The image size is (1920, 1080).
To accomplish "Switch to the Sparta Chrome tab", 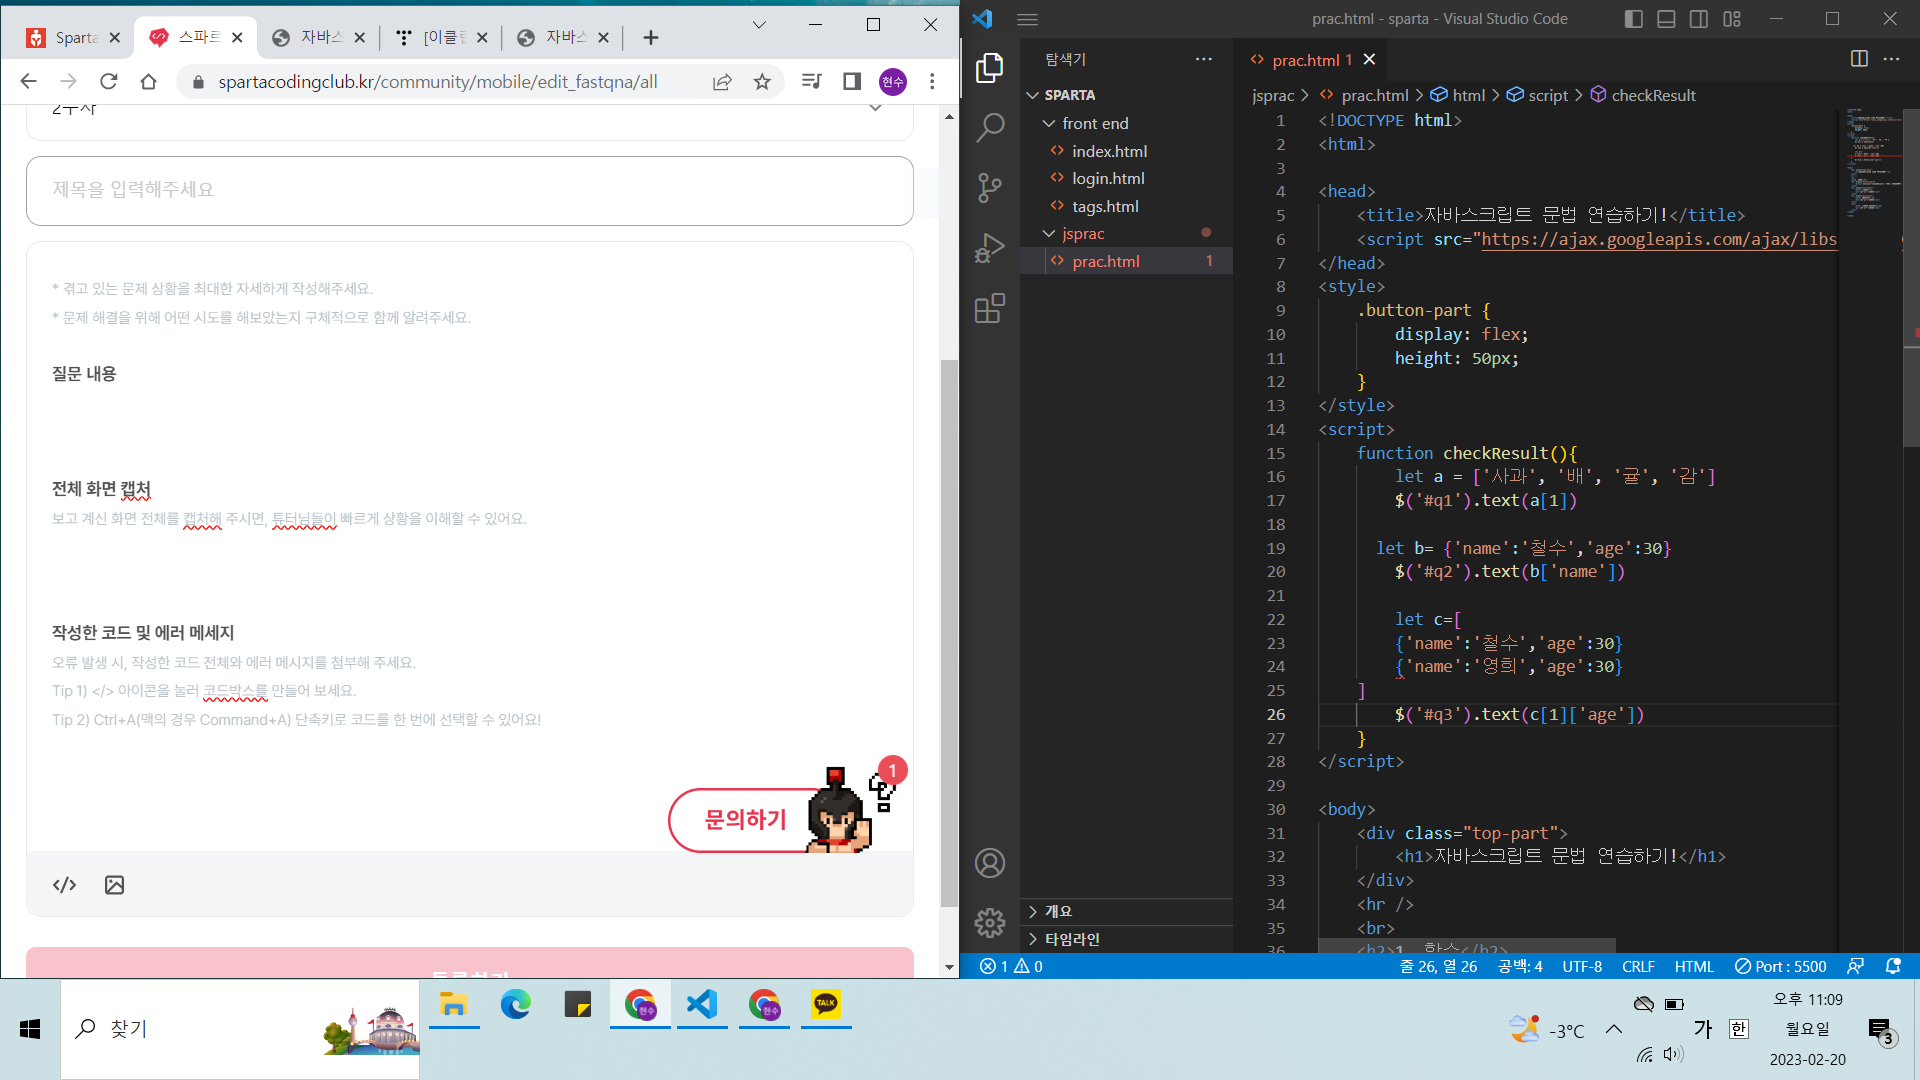I will point(73,38).
